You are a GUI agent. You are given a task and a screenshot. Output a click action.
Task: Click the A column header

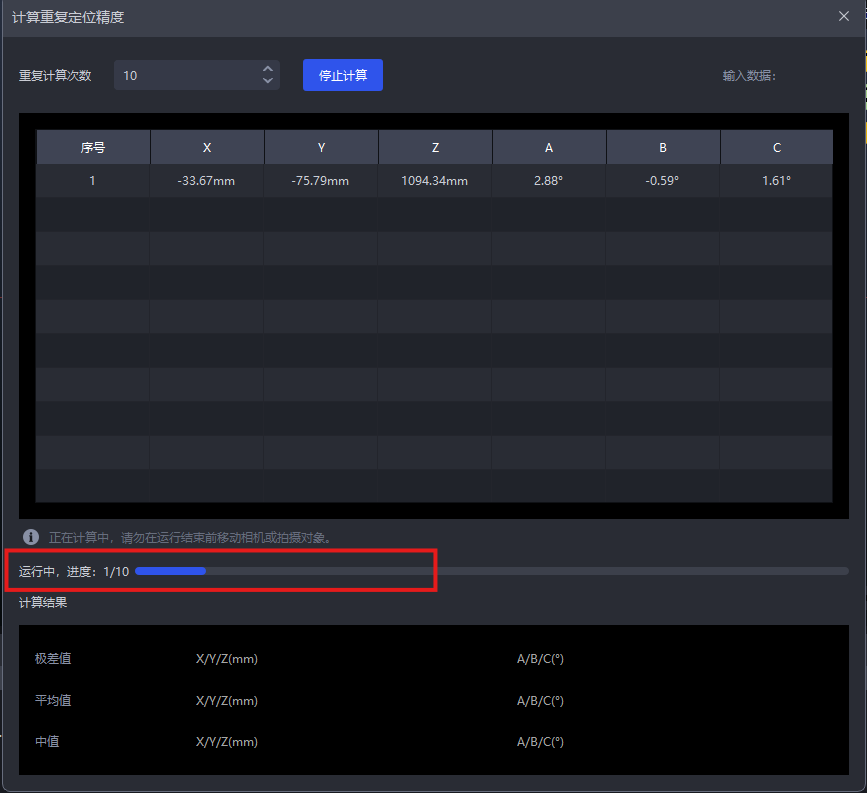(x=549, y=147)
